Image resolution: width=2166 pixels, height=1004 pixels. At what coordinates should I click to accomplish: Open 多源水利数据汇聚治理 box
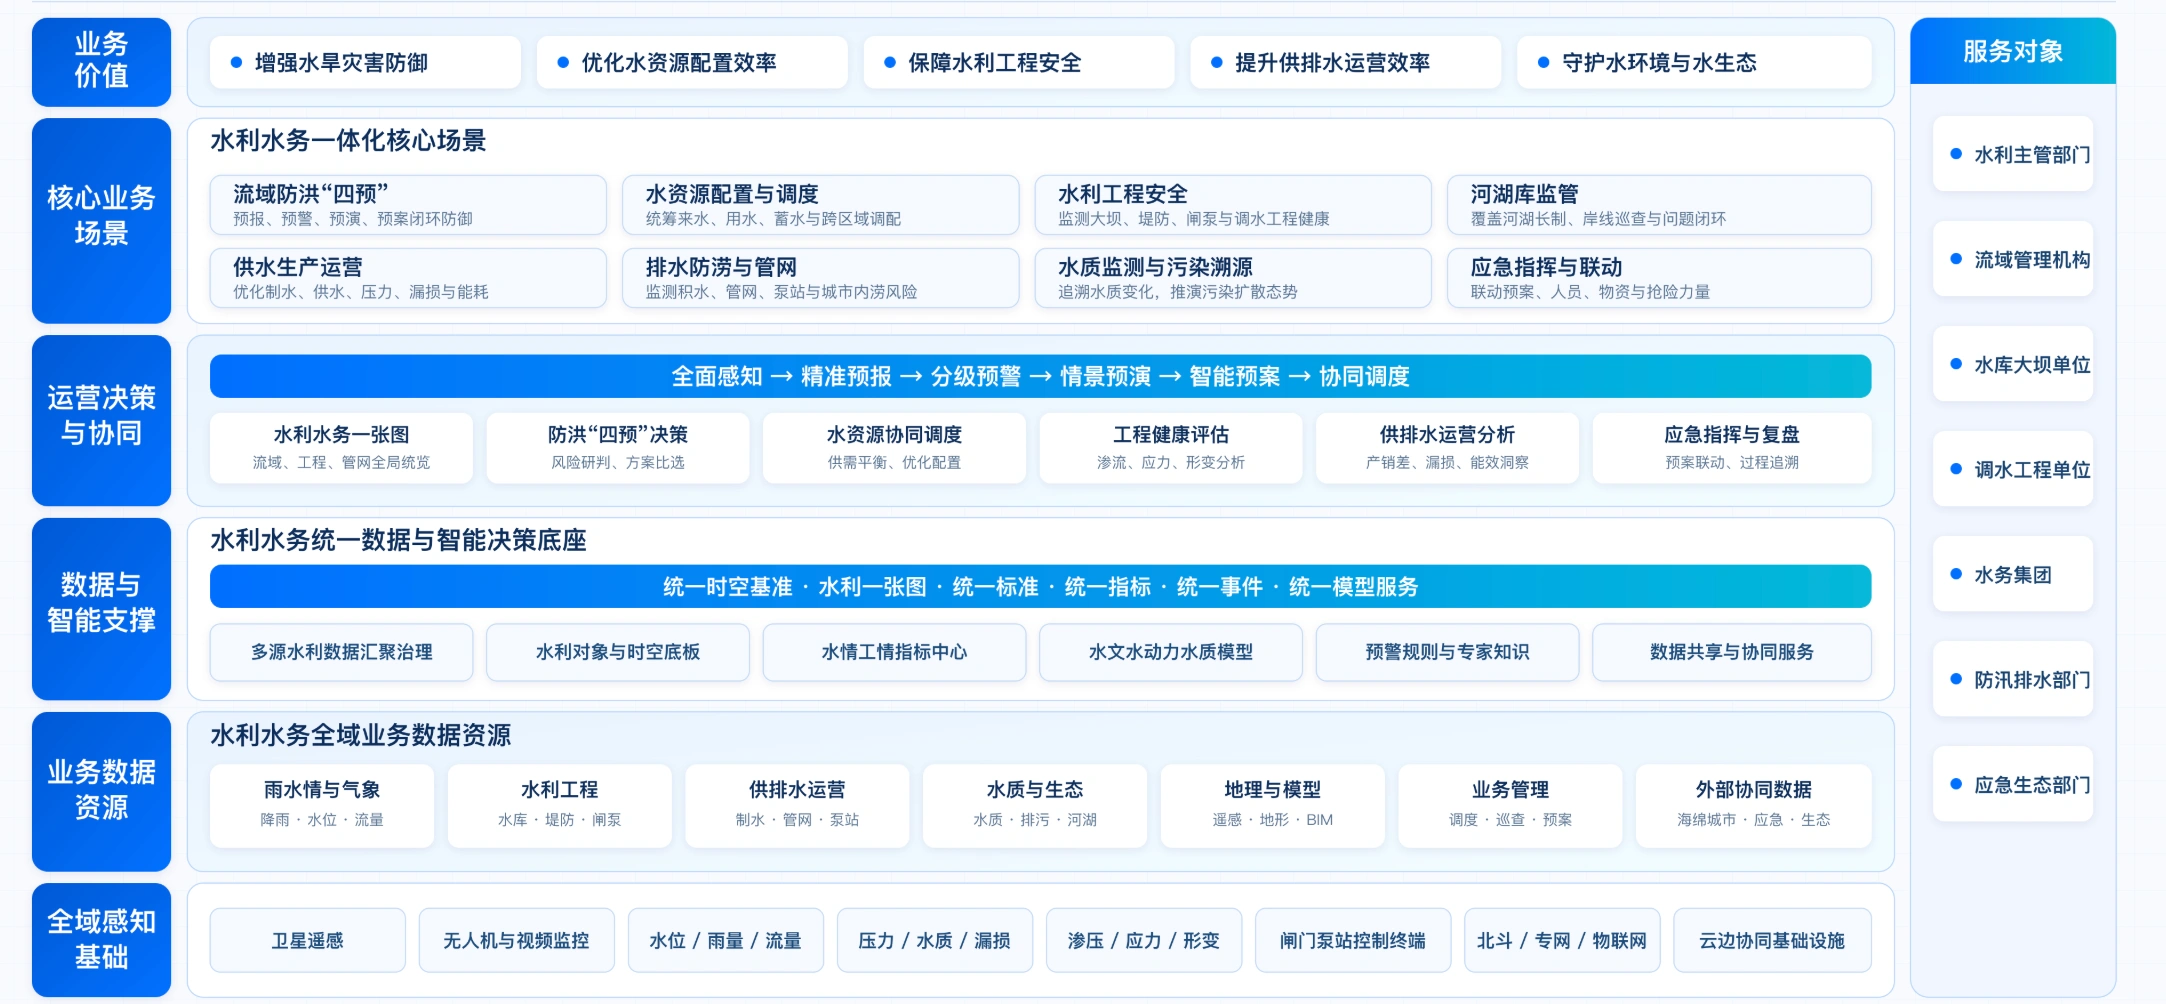341,652
